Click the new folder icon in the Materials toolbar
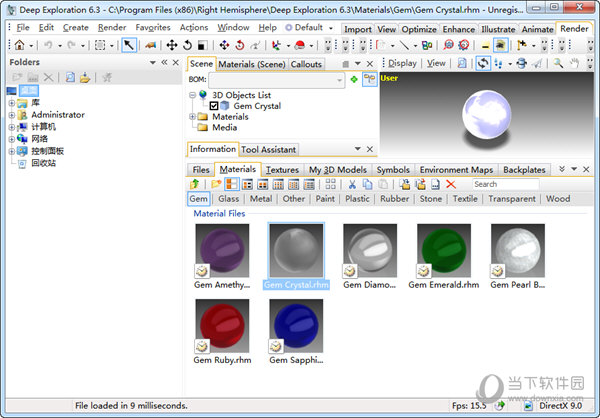This screenshot has width=600, height=418. tap(216, 184)
